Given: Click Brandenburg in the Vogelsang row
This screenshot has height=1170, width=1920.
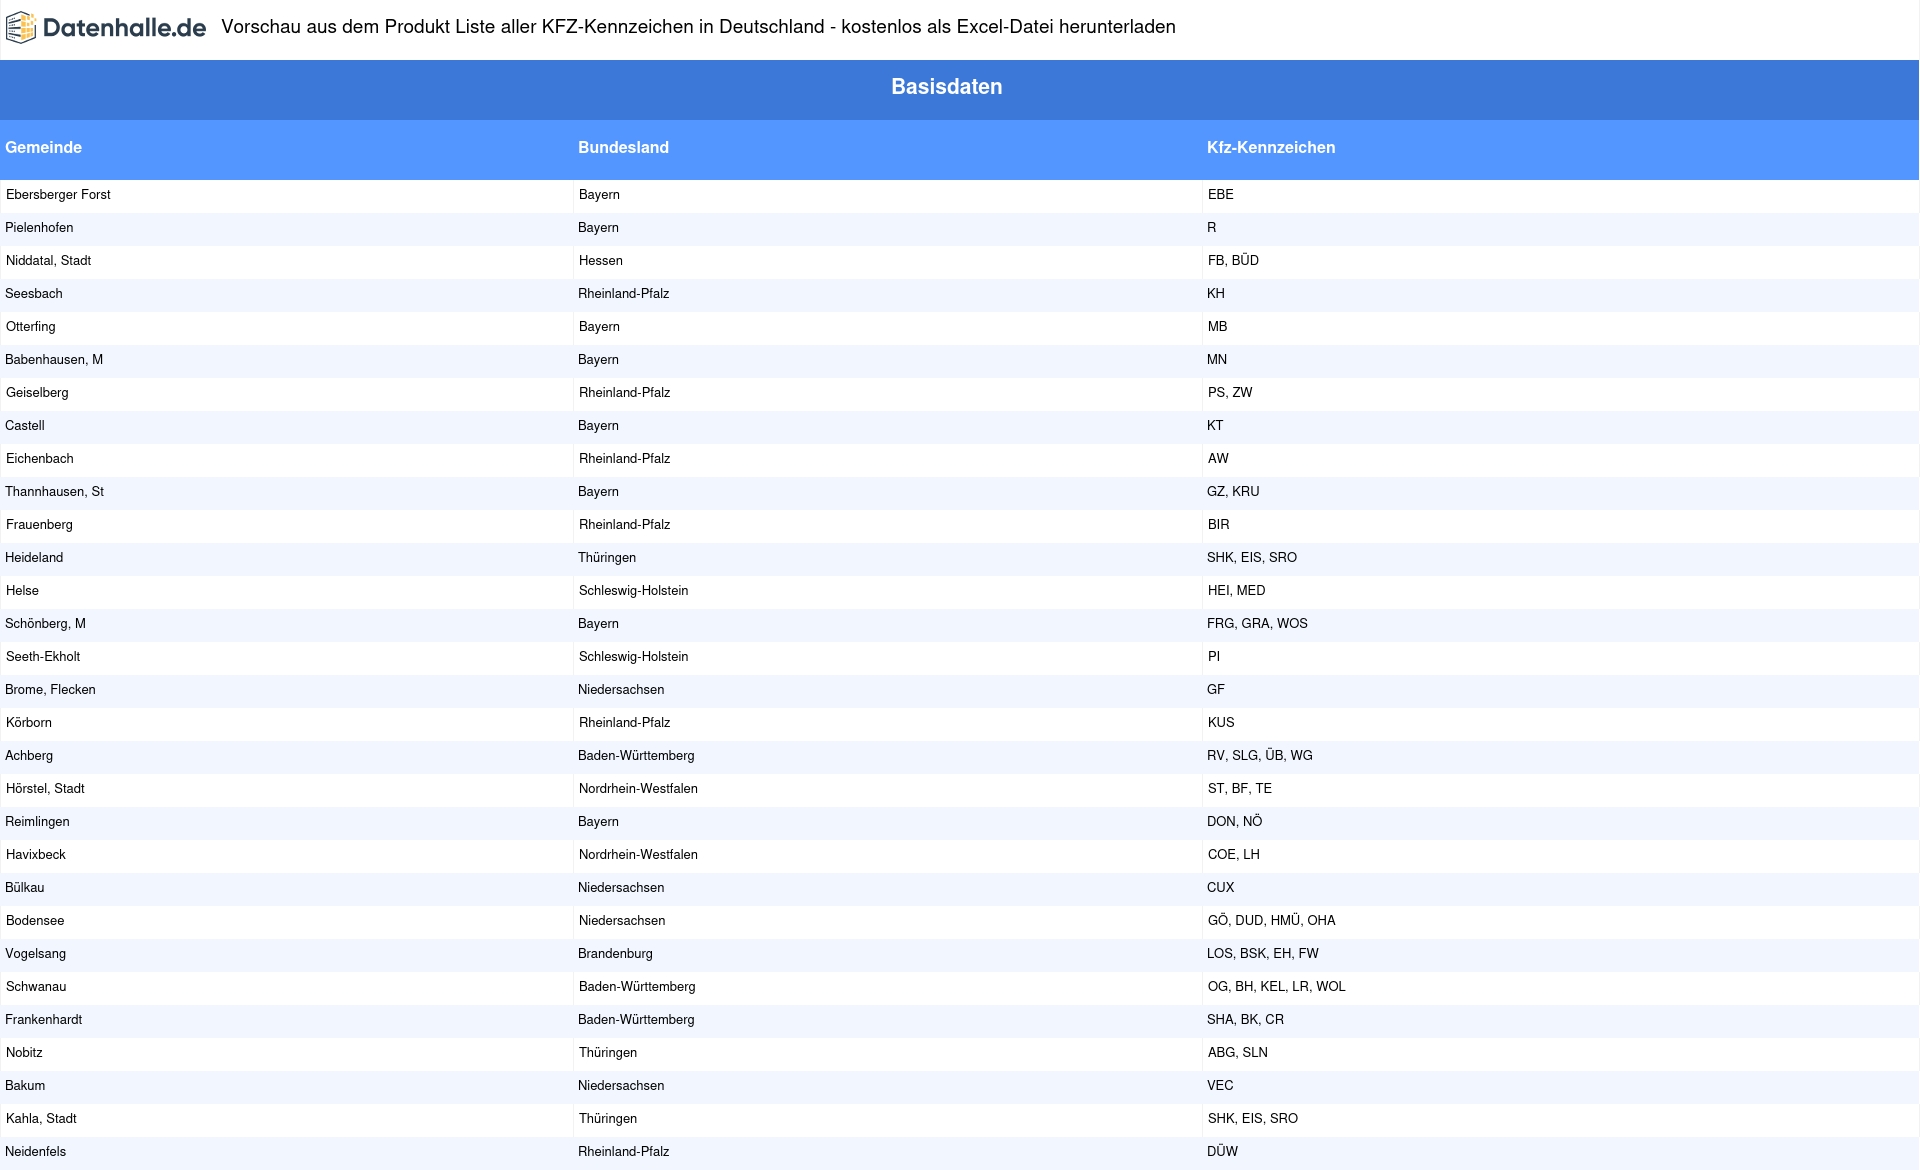Looking at the screenshot, I should point(615,954).
